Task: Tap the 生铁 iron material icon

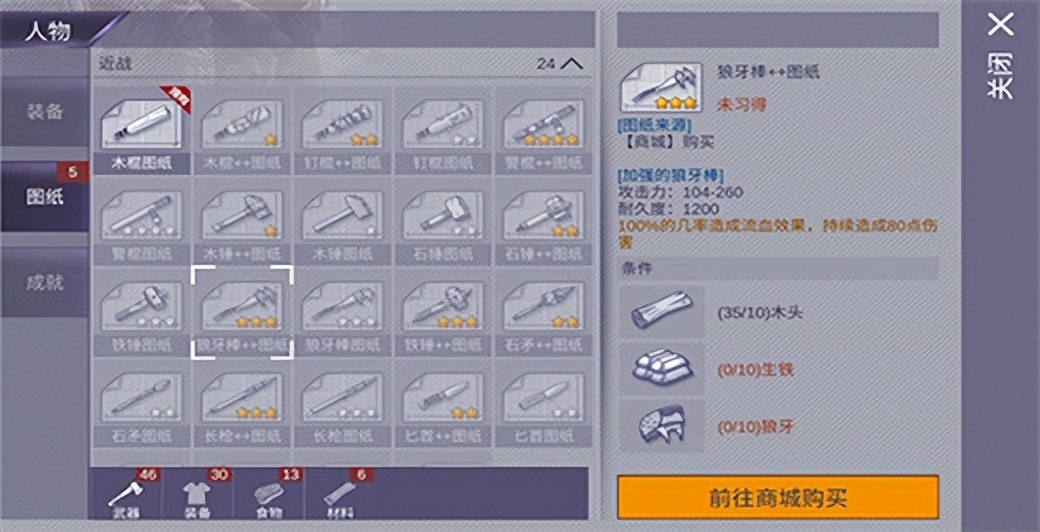Action: [662, 369]
